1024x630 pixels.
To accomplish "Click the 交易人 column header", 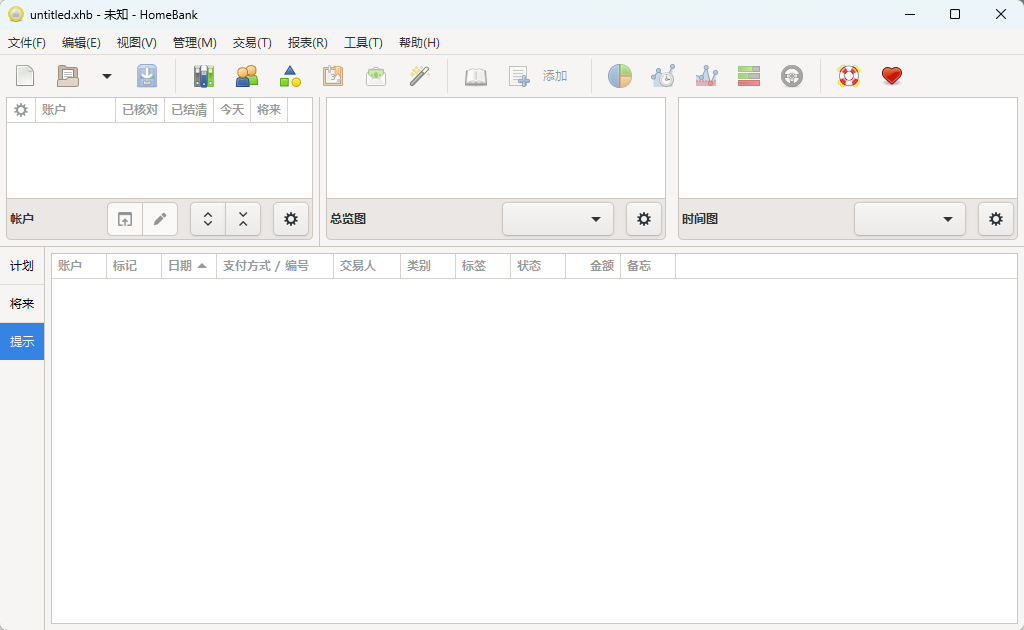I will [366, 266].
